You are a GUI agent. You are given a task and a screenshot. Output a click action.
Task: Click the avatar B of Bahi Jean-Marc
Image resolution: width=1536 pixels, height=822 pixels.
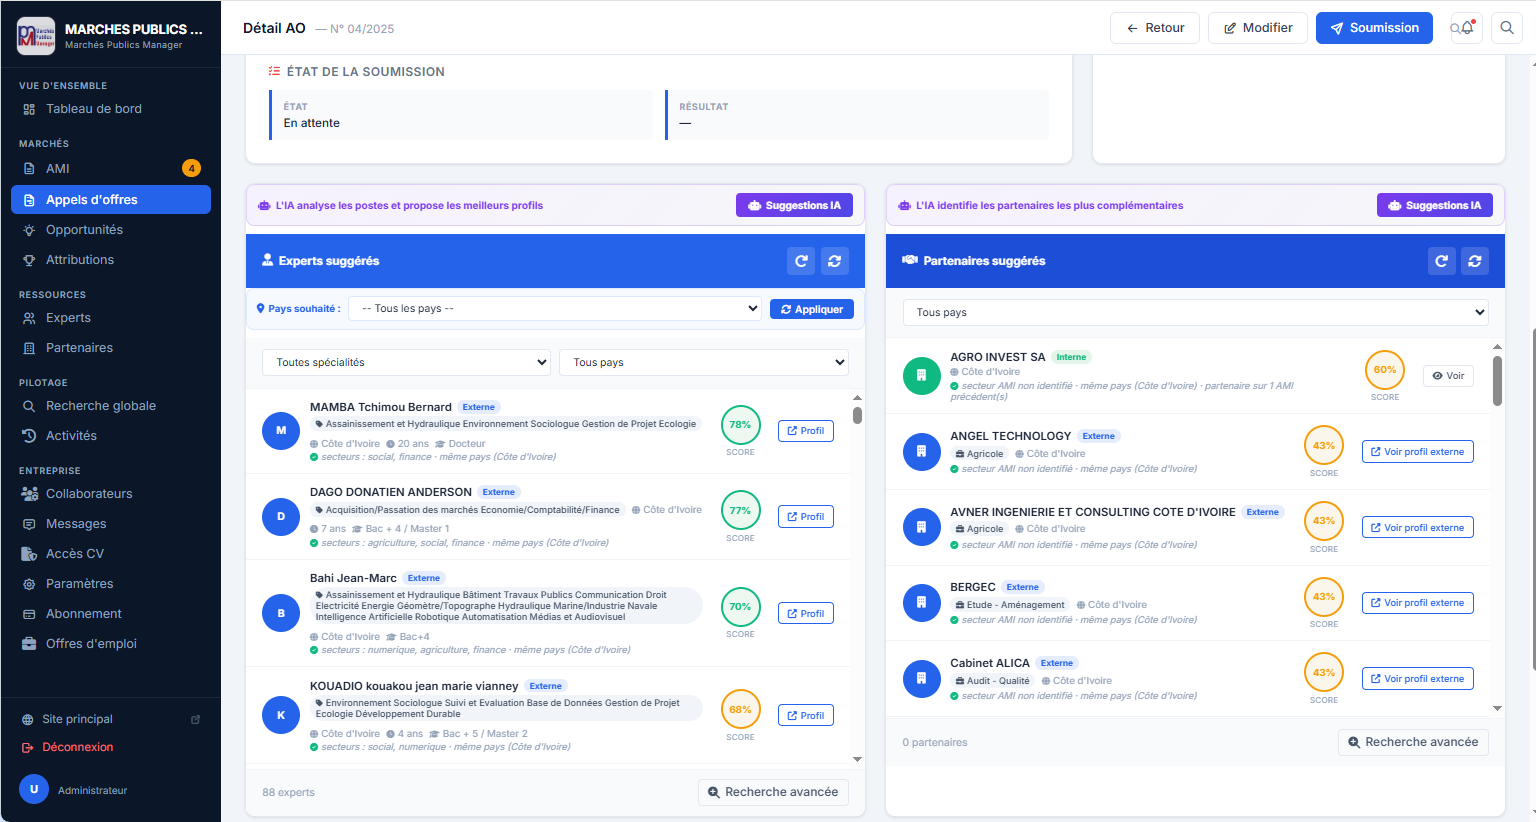click(281, 614)
